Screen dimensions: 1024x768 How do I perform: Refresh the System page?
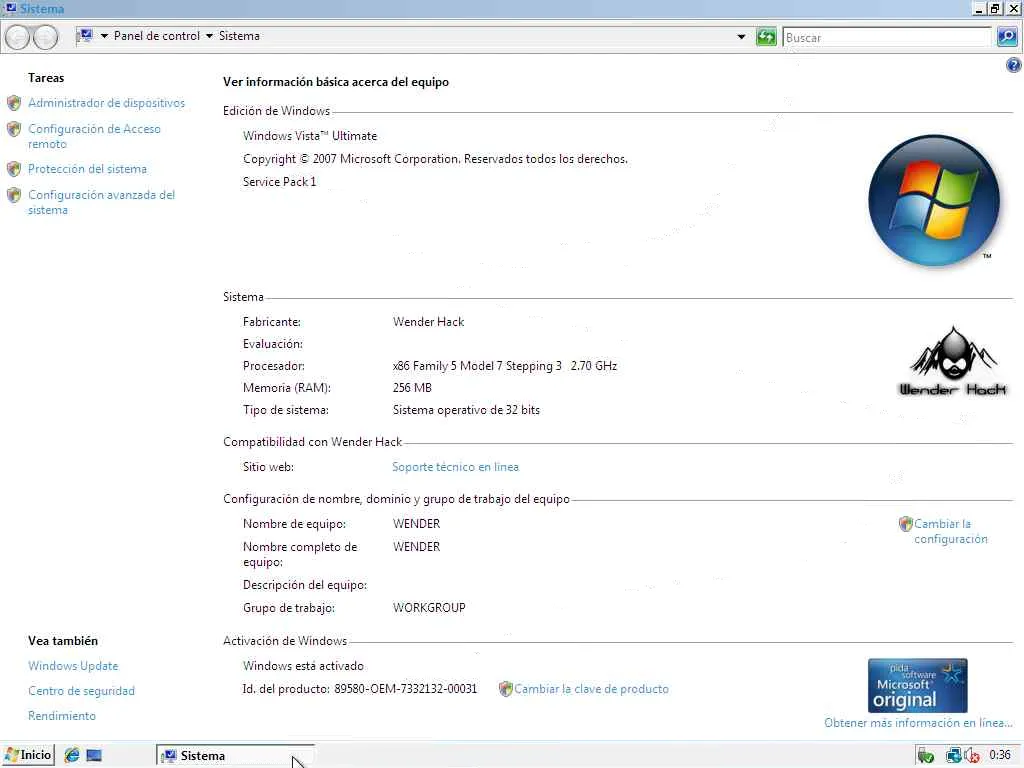coord(766,37)
